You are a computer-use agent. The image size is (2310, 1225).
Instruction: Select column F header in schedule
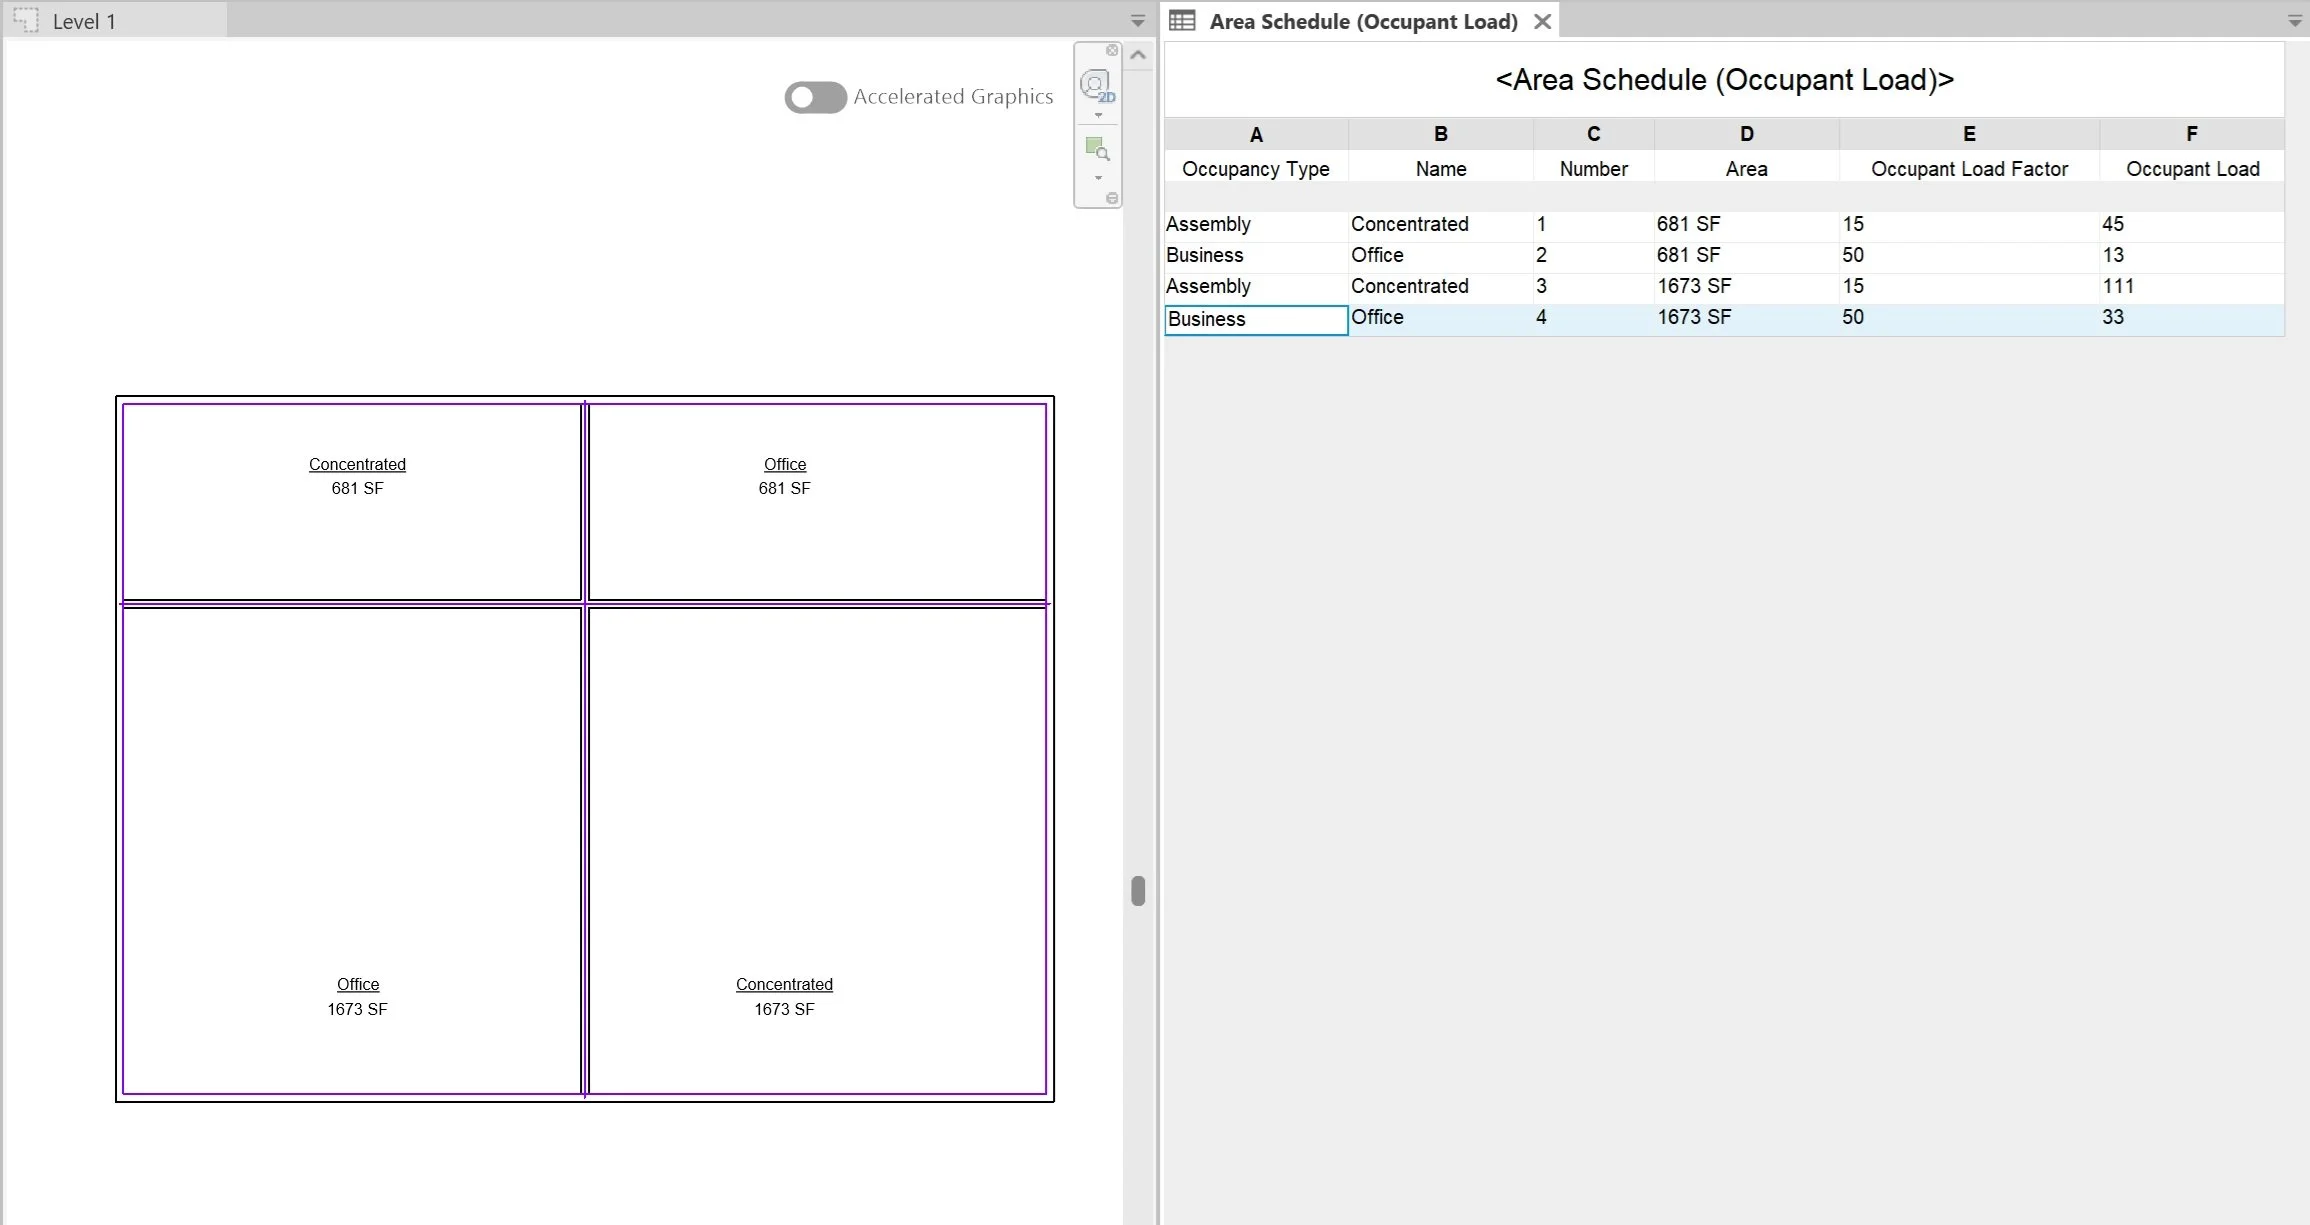(2192, 134)
